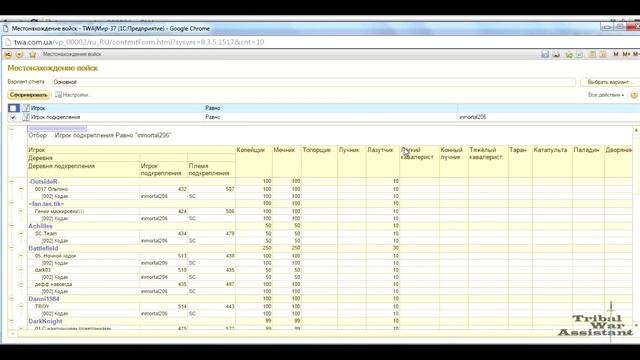Click the Таран column header
The width and height of the screenshot is (640, 360).
[518, 150]
